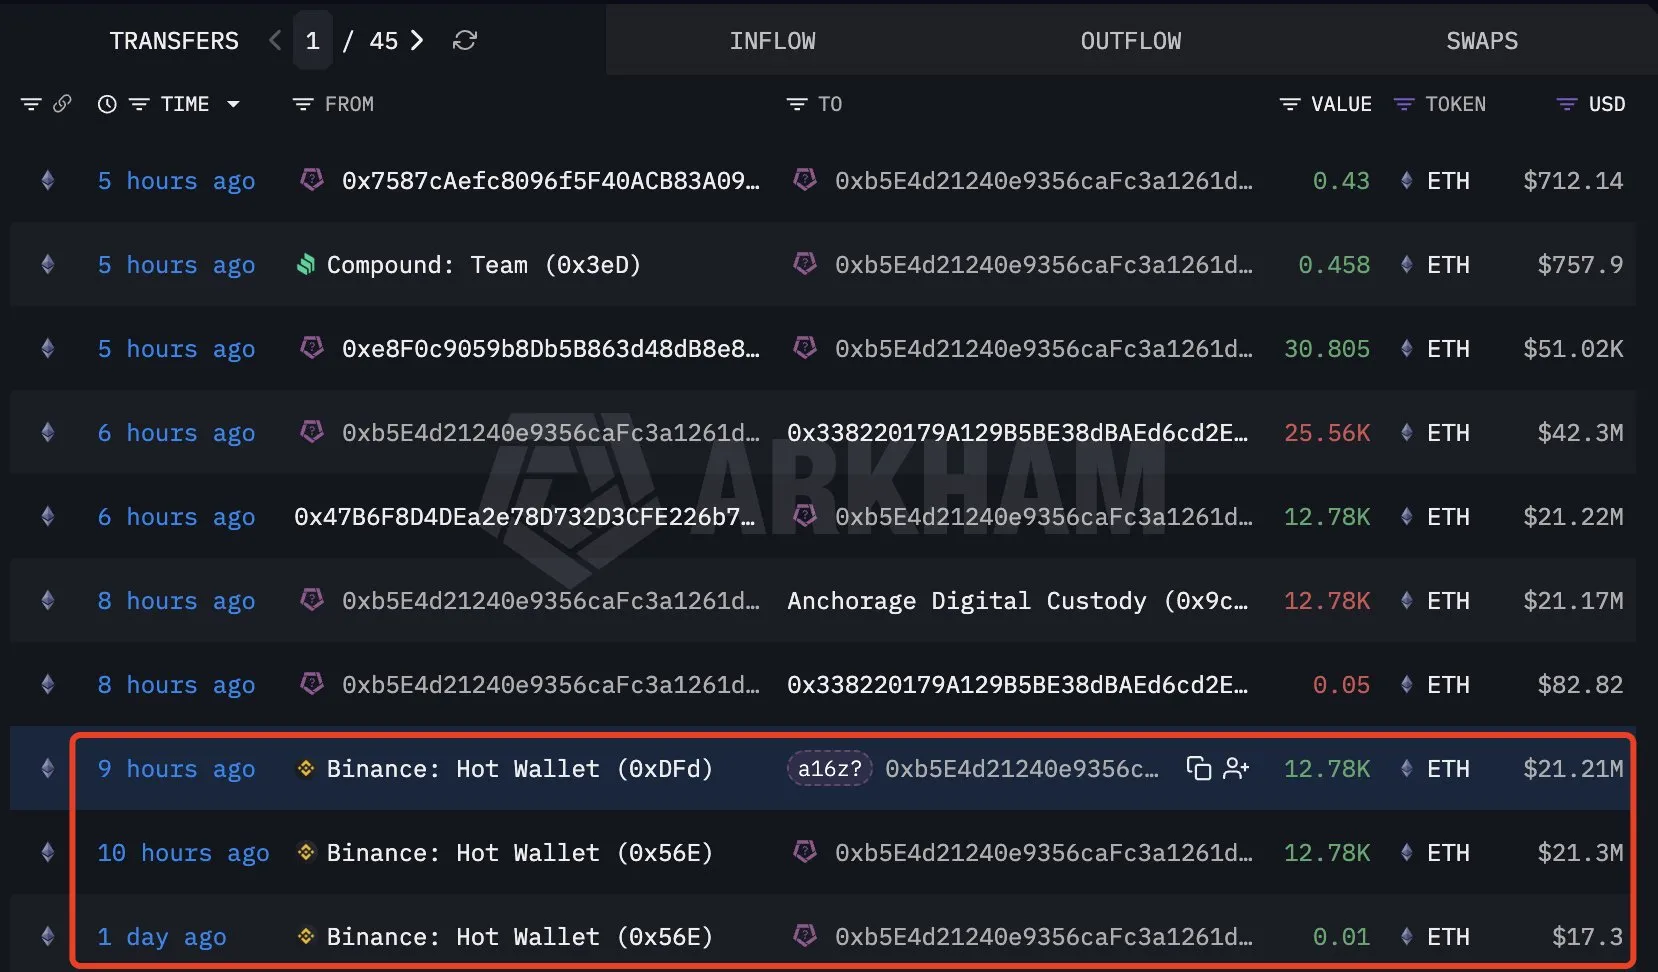Open the 5 hours ago timestamp in the $712.14 row
This screenshot has width=1658, height=972.
[176, 181]
